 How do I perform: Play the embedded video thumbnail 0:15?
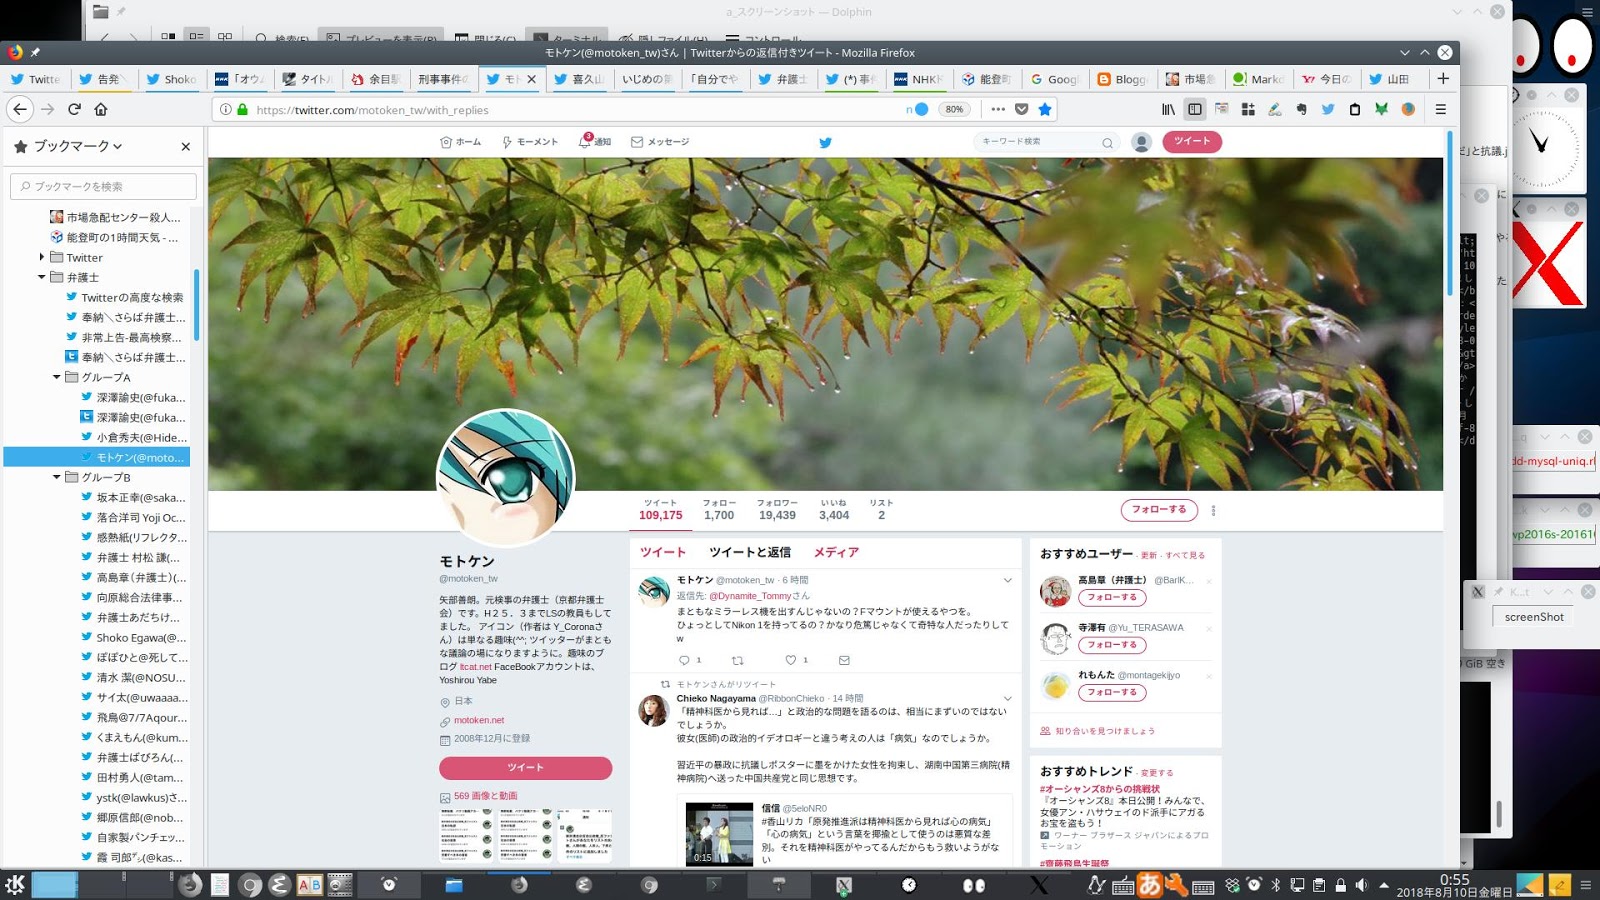719,833
